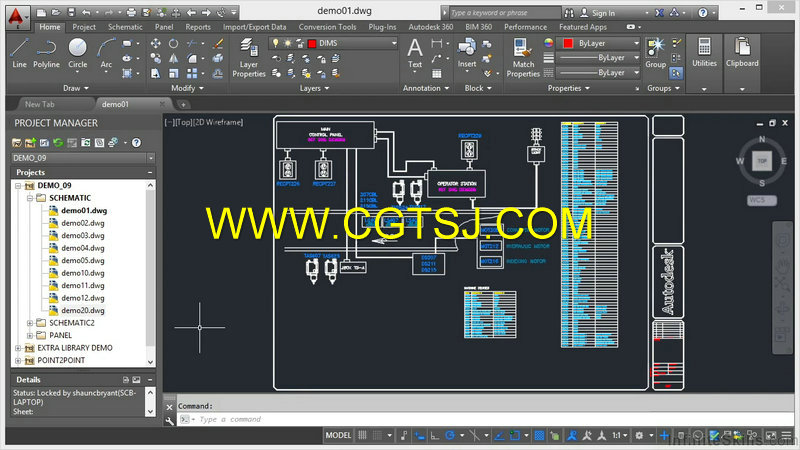
Task: Click the Save icon in quick access toolbar
Action: click(x=71, y=12)
